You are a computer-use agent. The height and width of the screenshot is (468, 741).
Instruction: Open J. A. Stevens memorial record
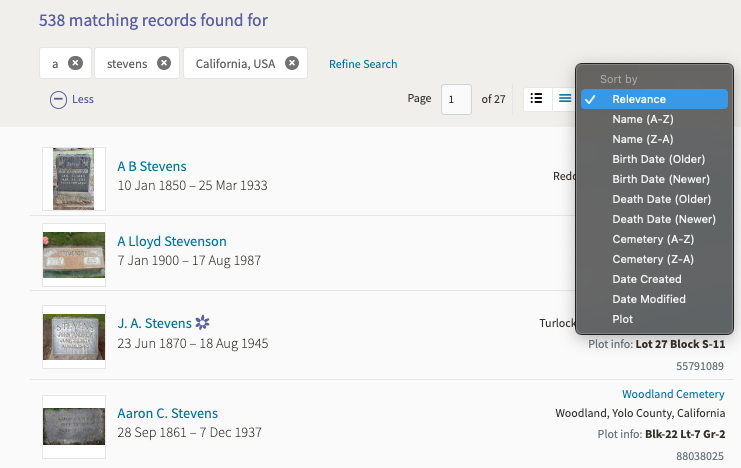pyautogui.click(x=155, y=323)
